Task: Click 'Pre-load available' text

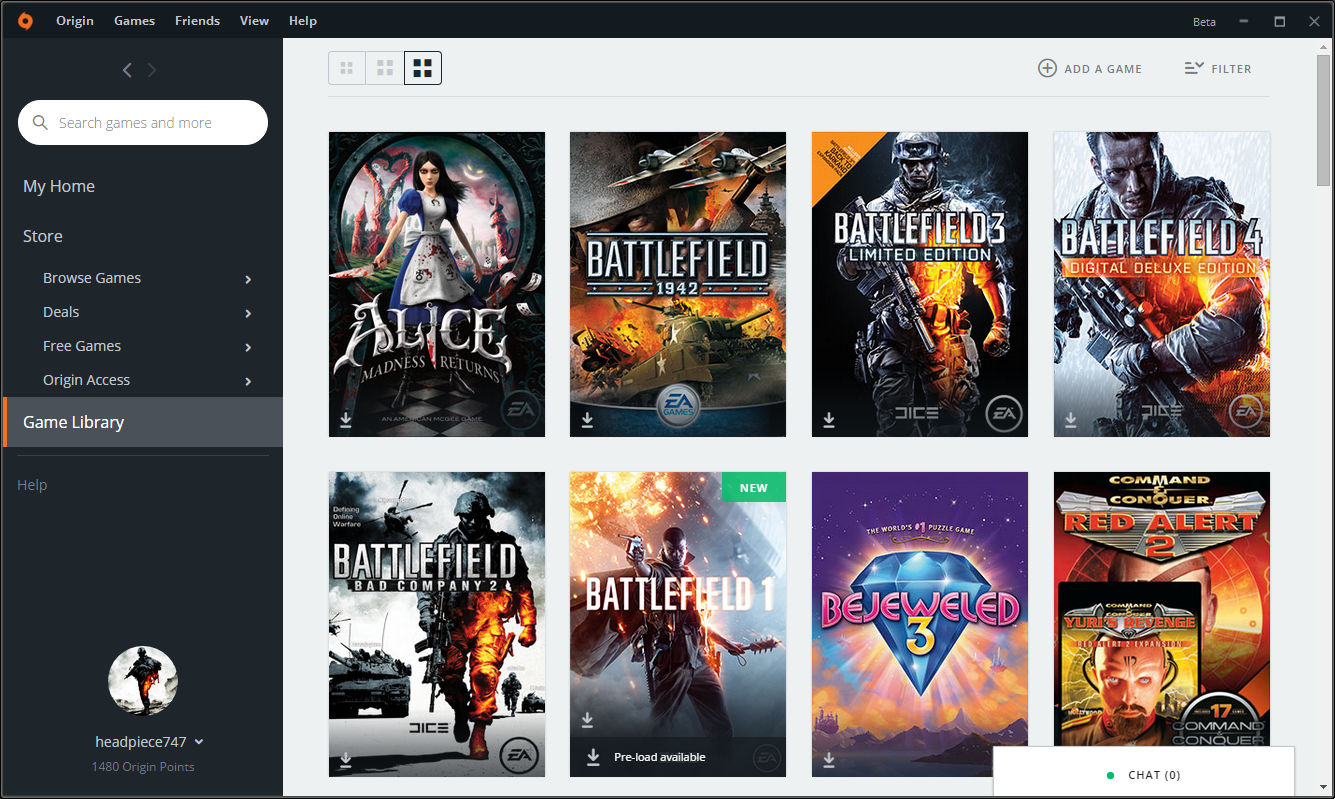Action: pos(660,757)
